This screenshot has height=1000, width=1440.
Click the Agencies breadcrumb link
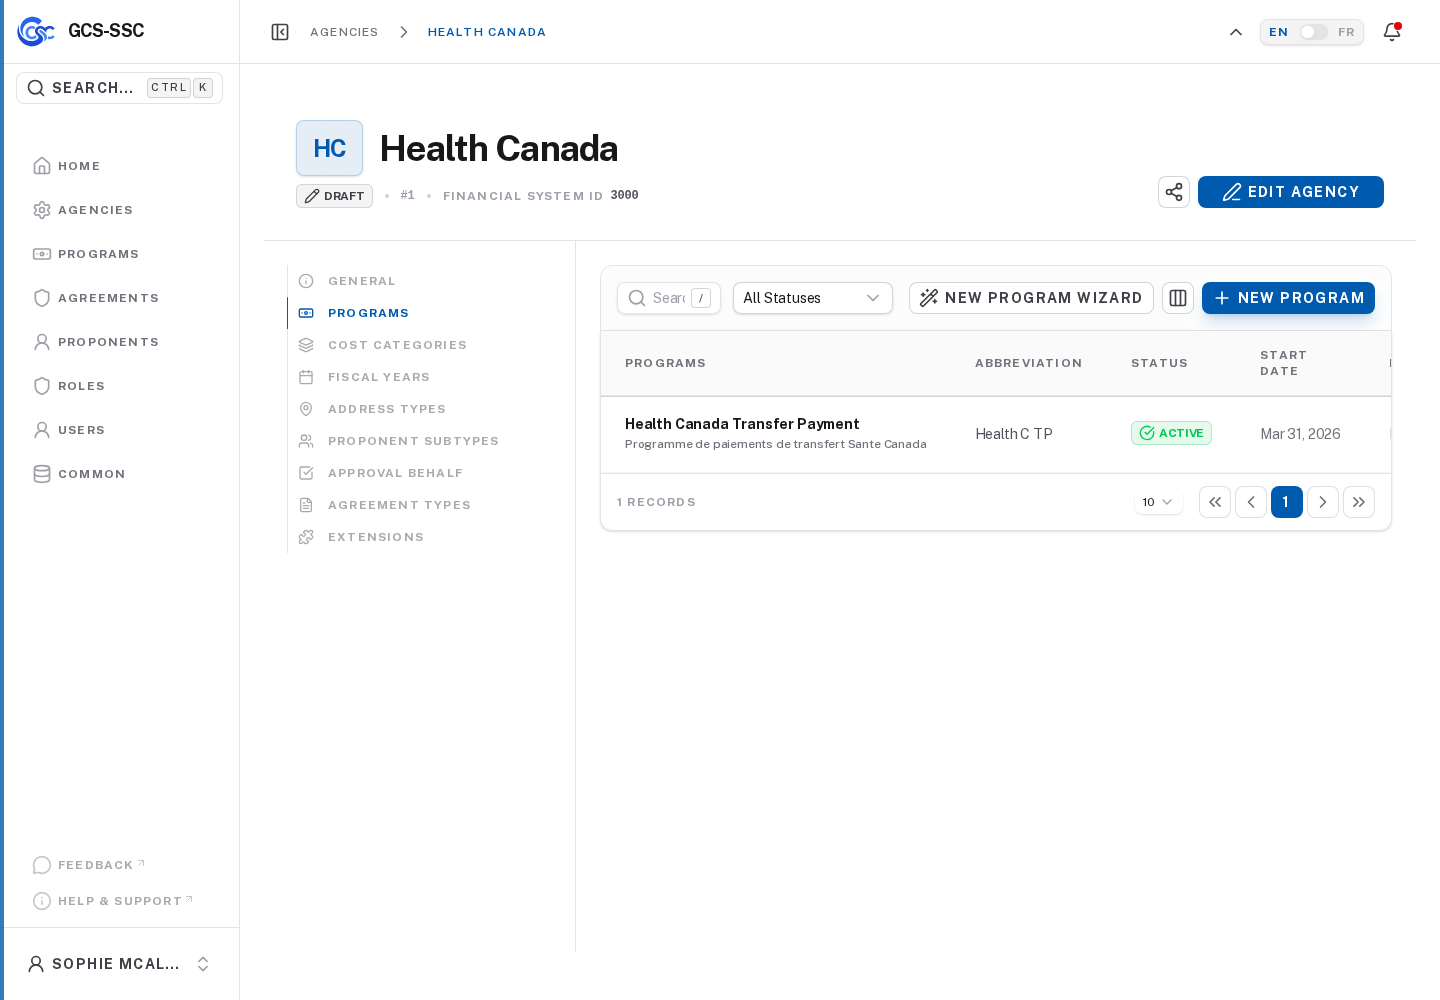pyautogui.click(x=344, y=32)
